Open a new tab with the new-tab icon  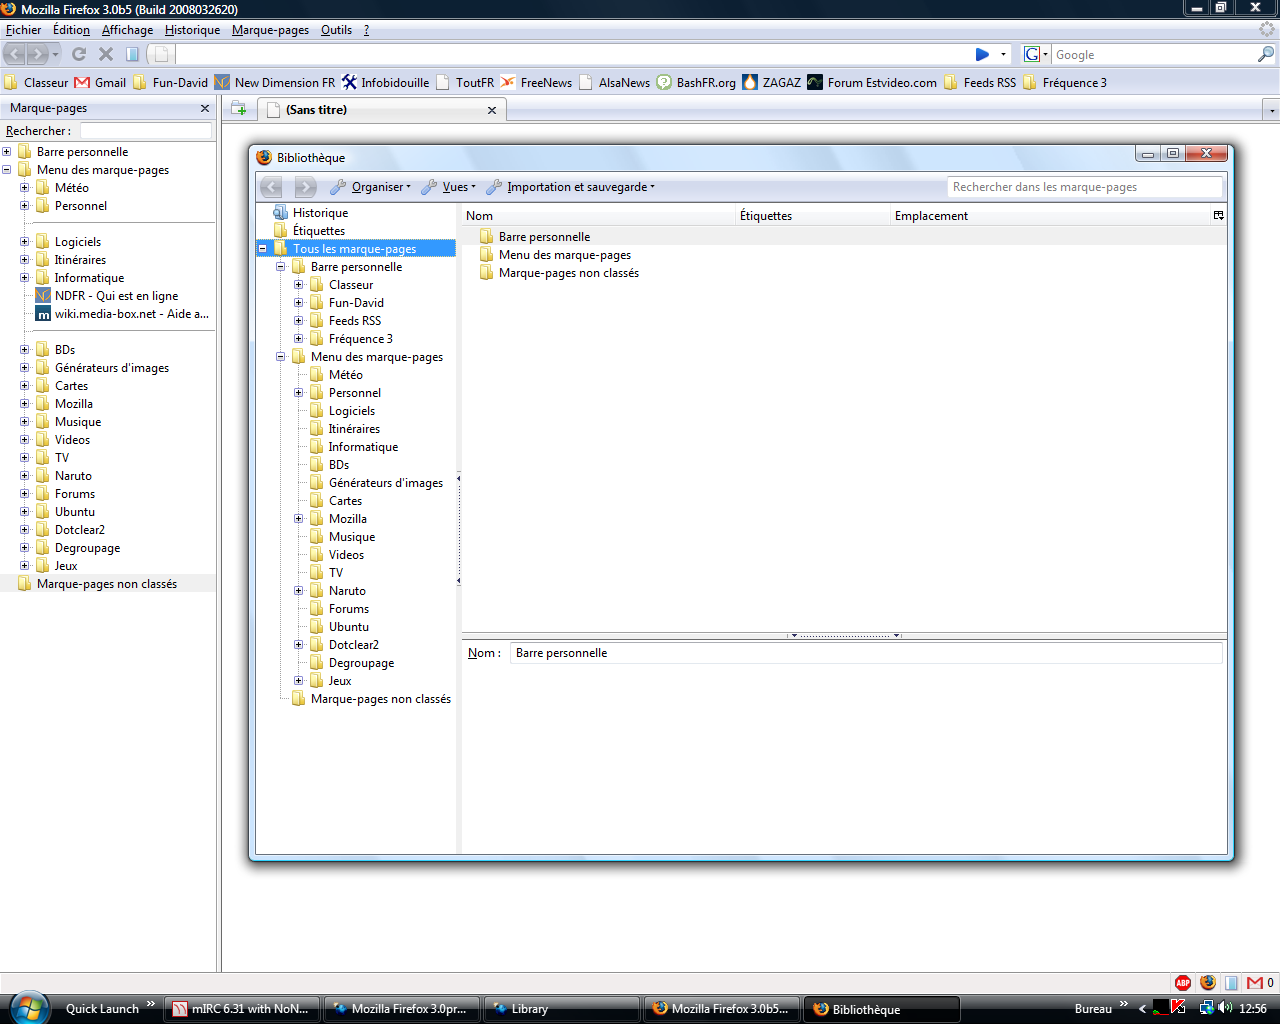tap(239, 109)
